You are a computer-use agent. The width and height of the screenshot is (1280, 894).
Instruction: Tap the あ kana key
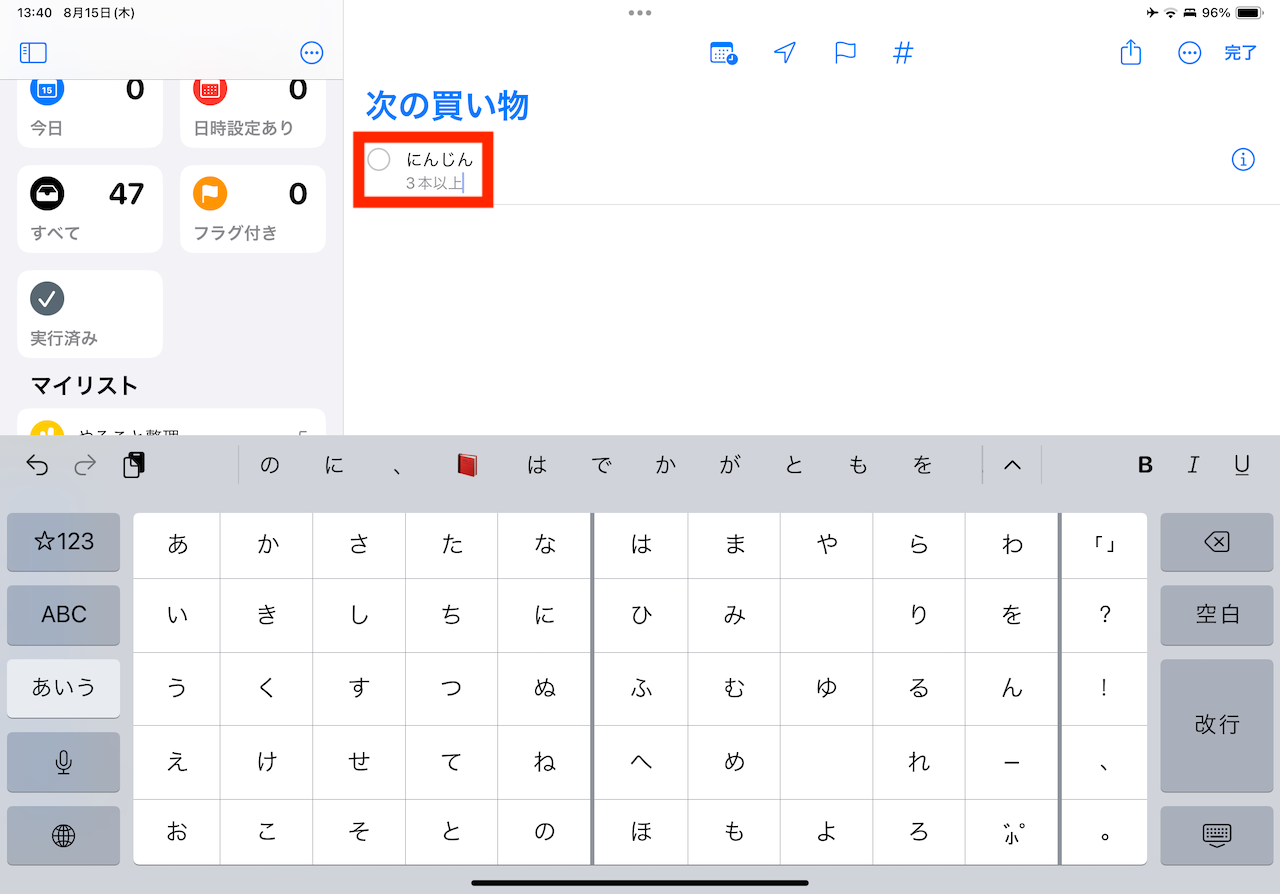coord(177,545)
